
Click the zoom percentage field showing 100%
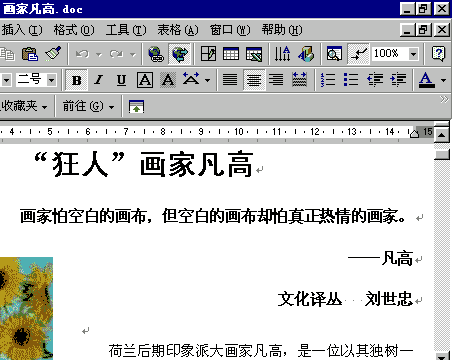[x=390, y=54]
